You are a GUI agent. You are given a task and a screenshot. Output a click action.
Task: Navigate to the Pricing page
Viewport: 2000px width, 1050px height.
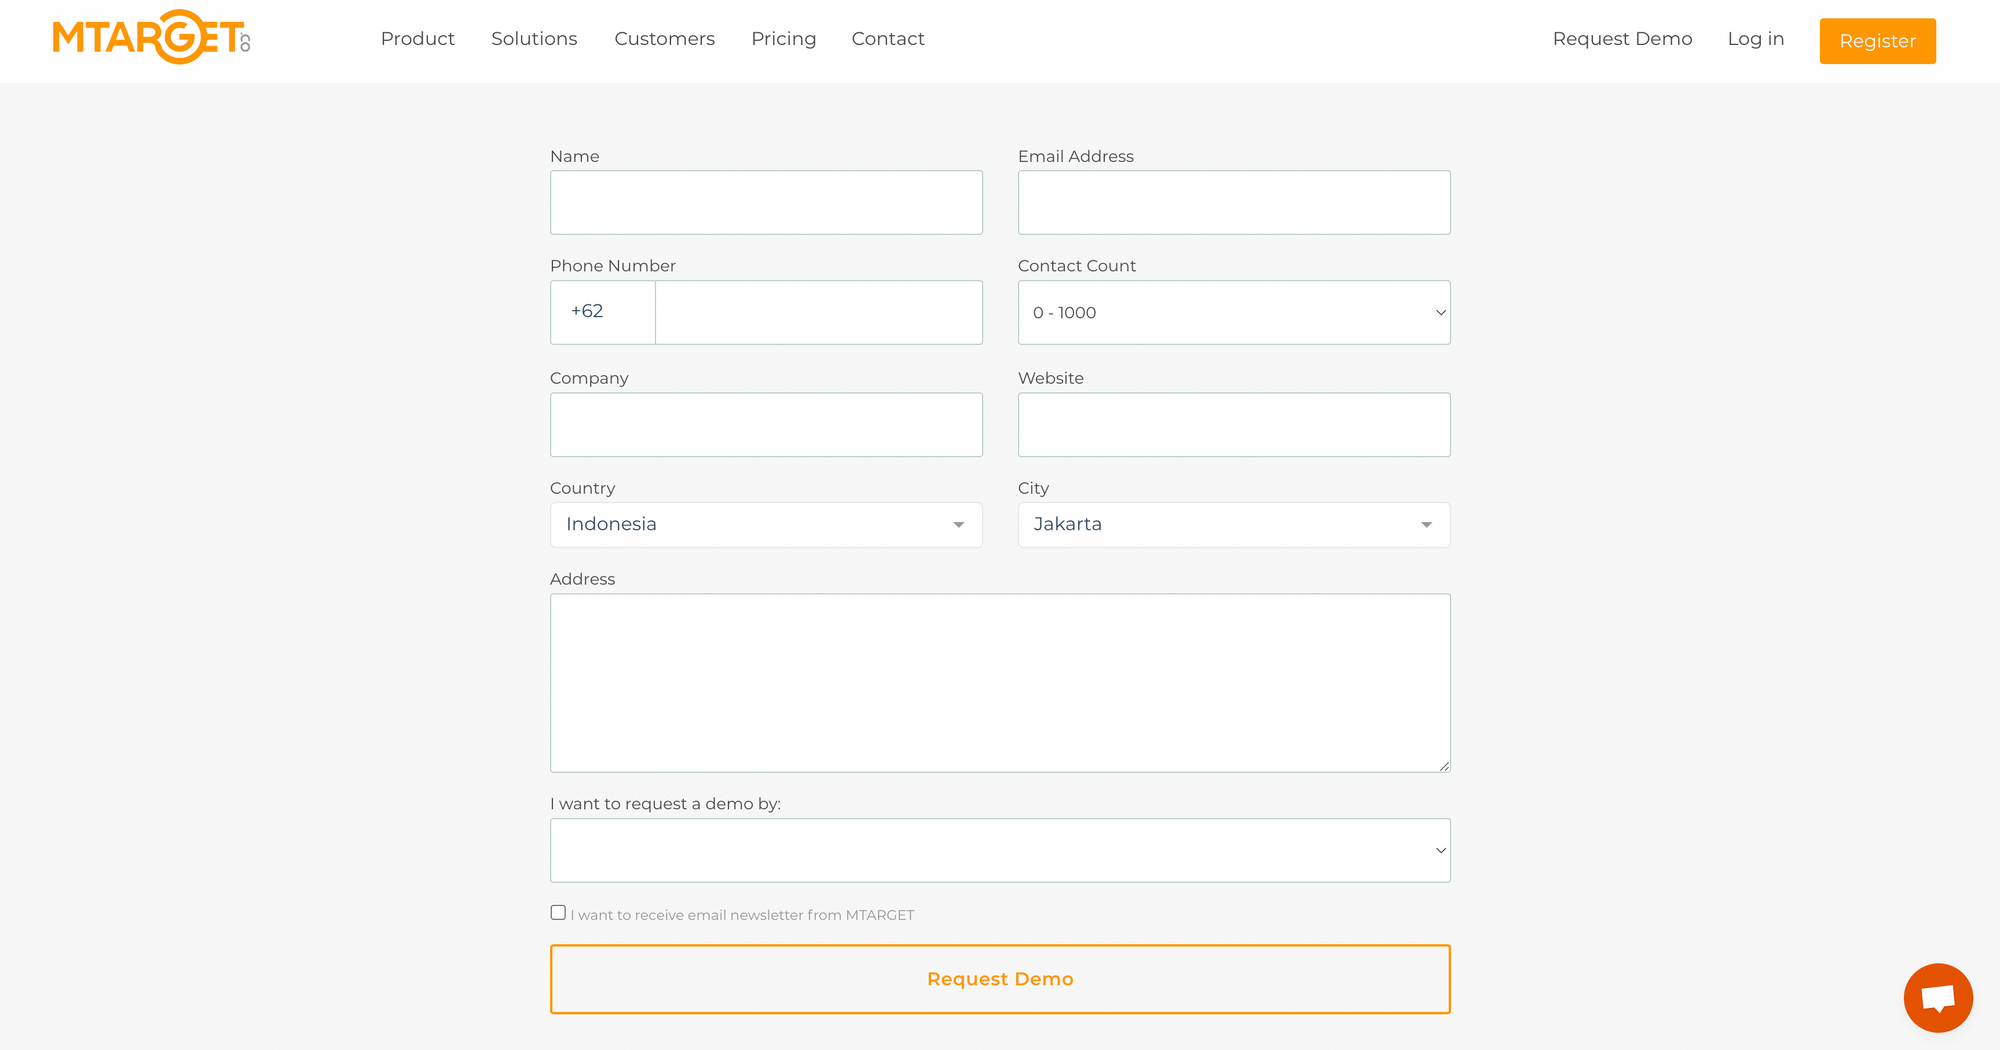click(783, 39)
